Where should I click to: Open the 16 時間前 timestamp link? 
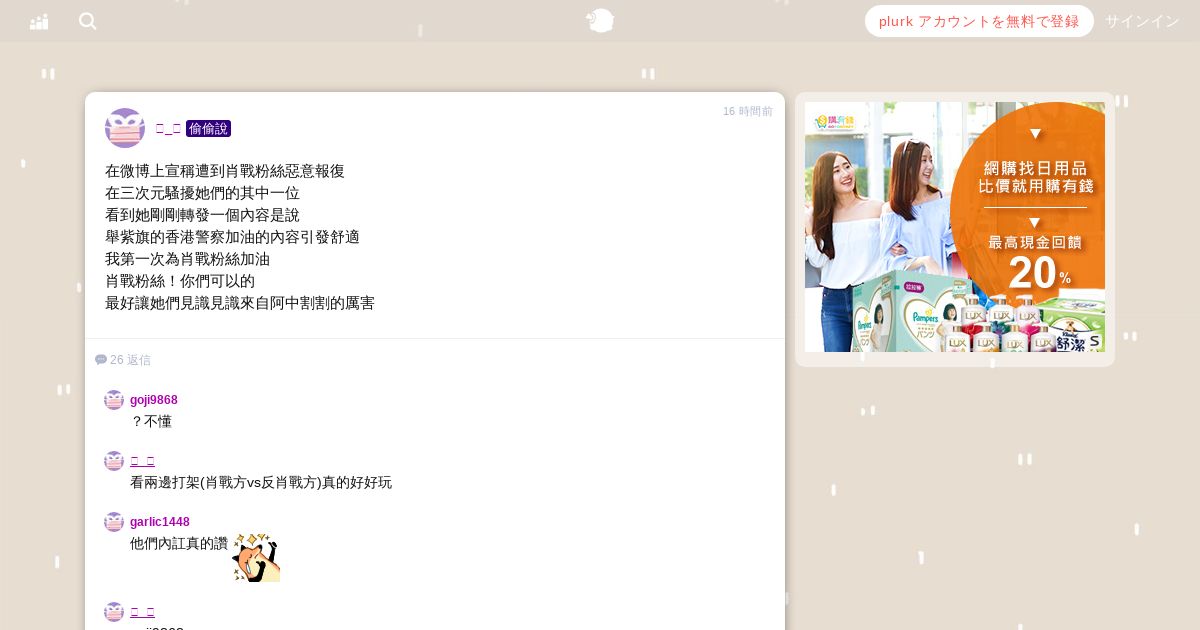pos(748,111)
